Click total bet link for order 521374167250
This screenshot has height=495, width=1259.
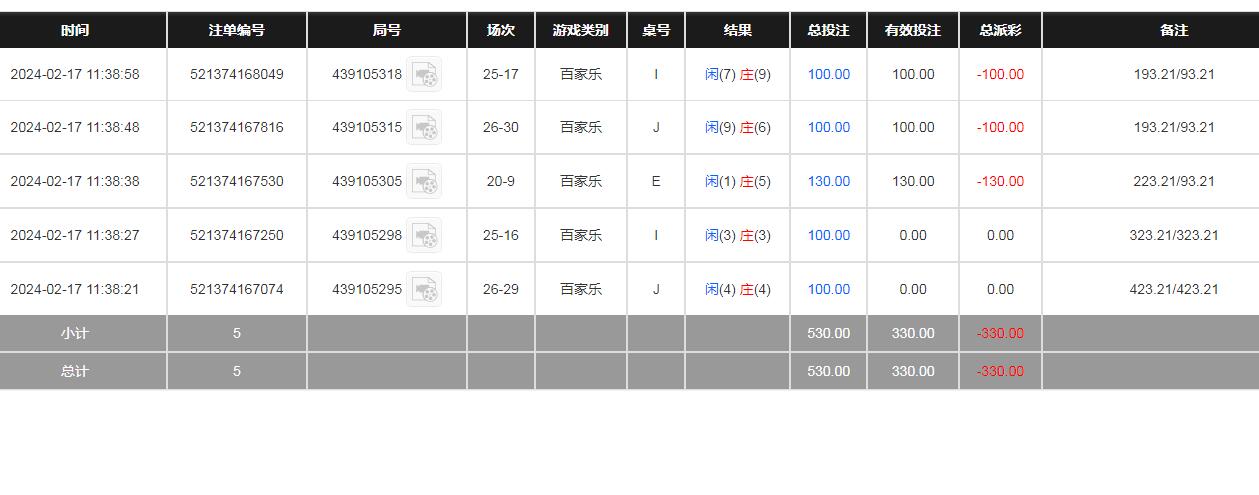tap(828, 235)
